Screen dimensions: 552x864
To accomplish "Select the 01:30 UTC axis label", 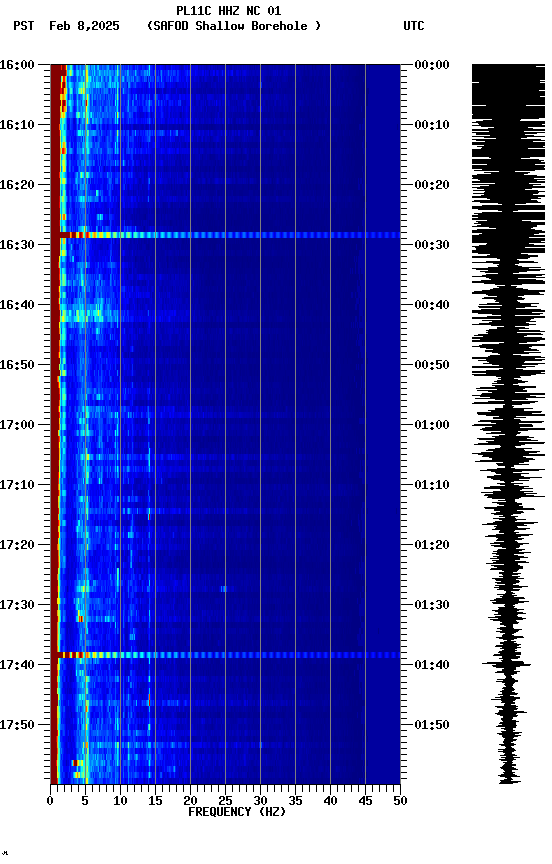I will [x=432, y=606].
